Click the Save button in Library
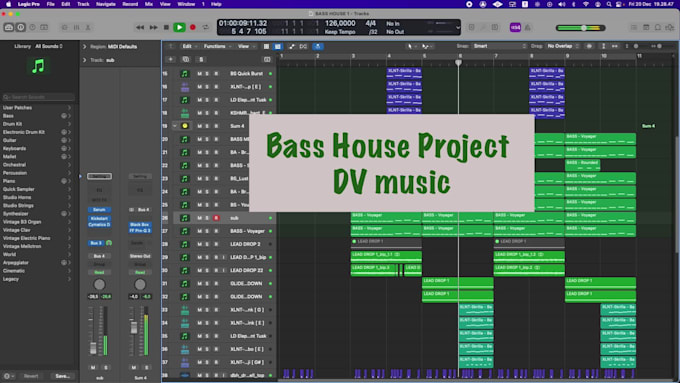 click(62, 376)
